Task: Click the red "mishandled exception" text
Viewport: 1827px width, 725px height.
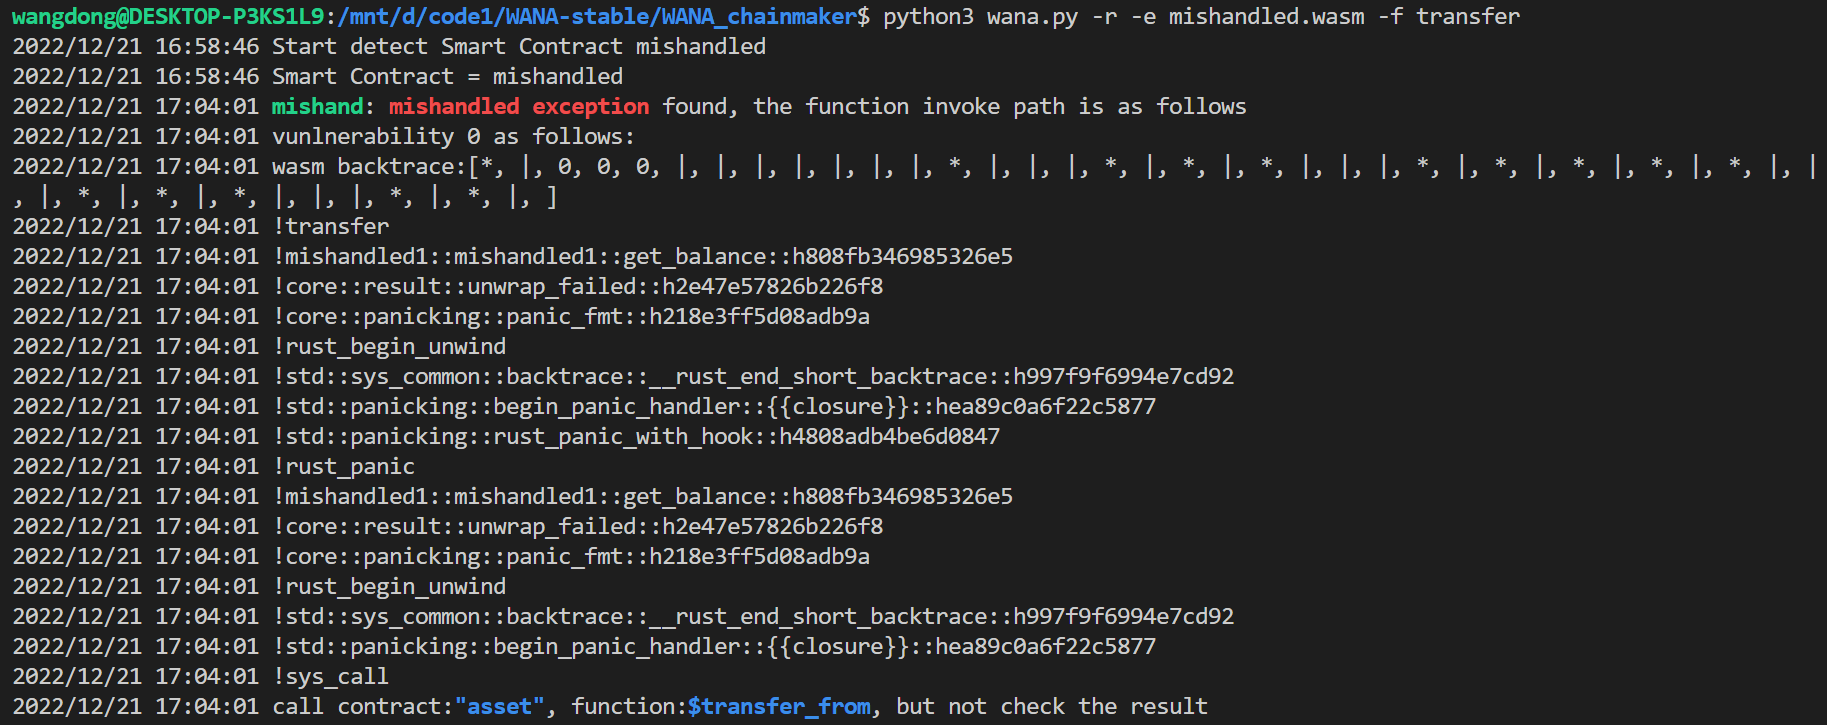Action: pos(518,107)
